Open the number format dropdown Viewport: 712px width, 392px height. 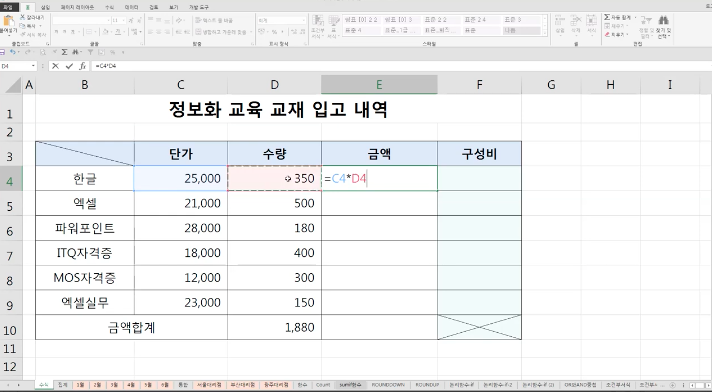303,20
